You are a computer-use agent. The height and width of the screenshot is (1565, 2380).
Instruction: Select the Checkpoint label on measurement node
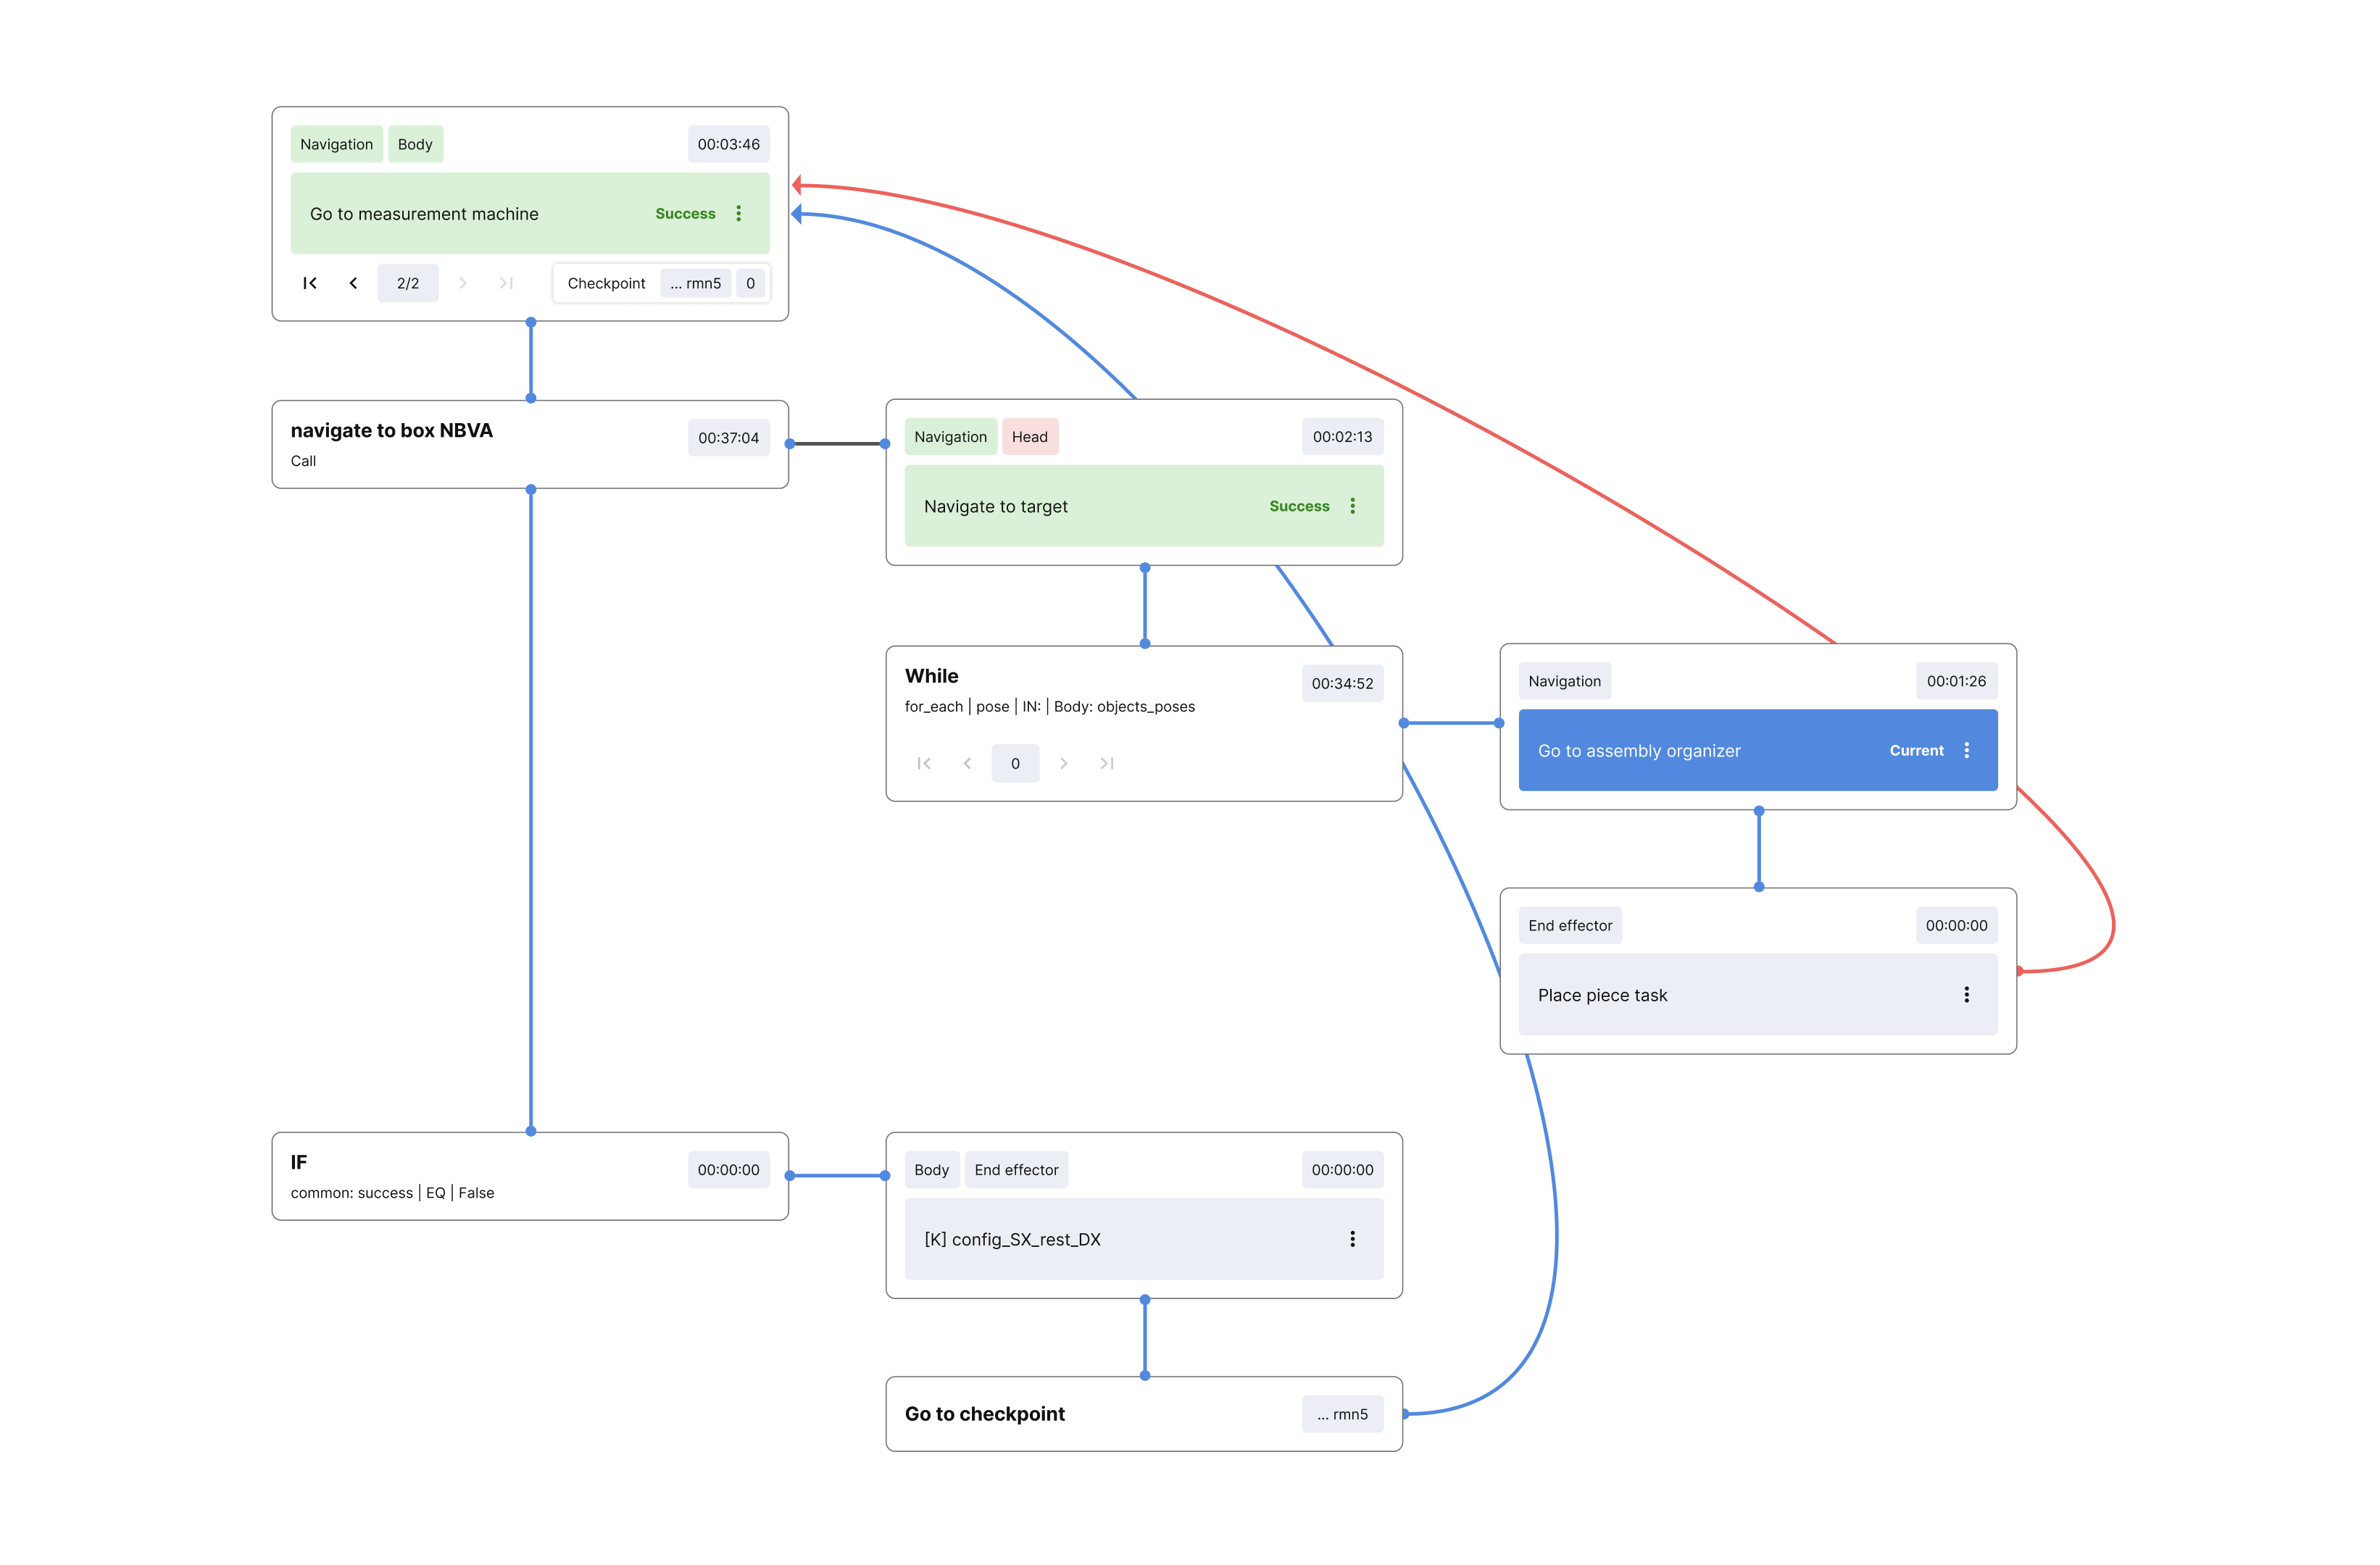click(606, 283)
